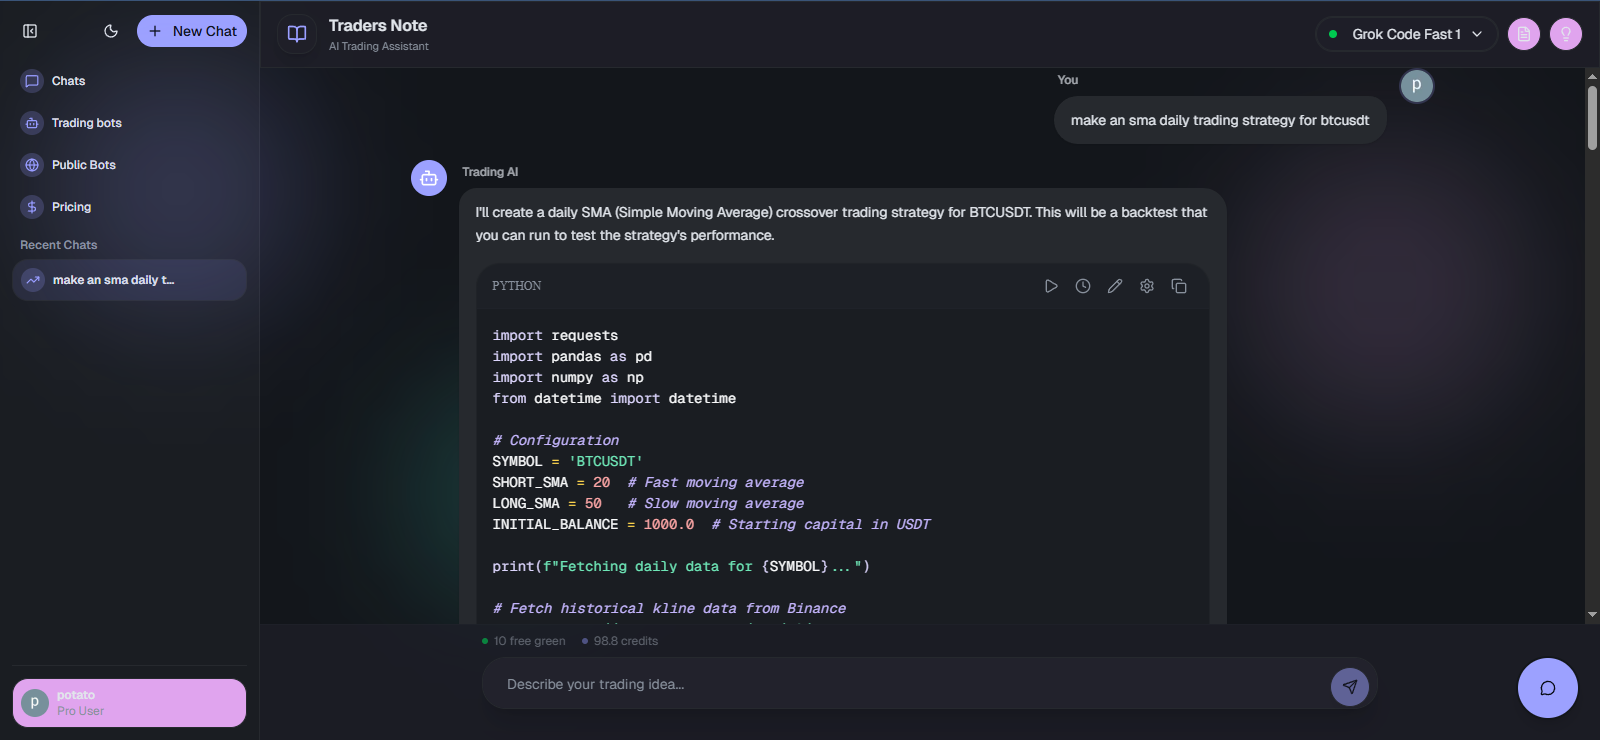The width and height of the screenshot is (1600, 740).
Task: Click the Trading AI robot avatar
Action: click(x=429, y=178)
